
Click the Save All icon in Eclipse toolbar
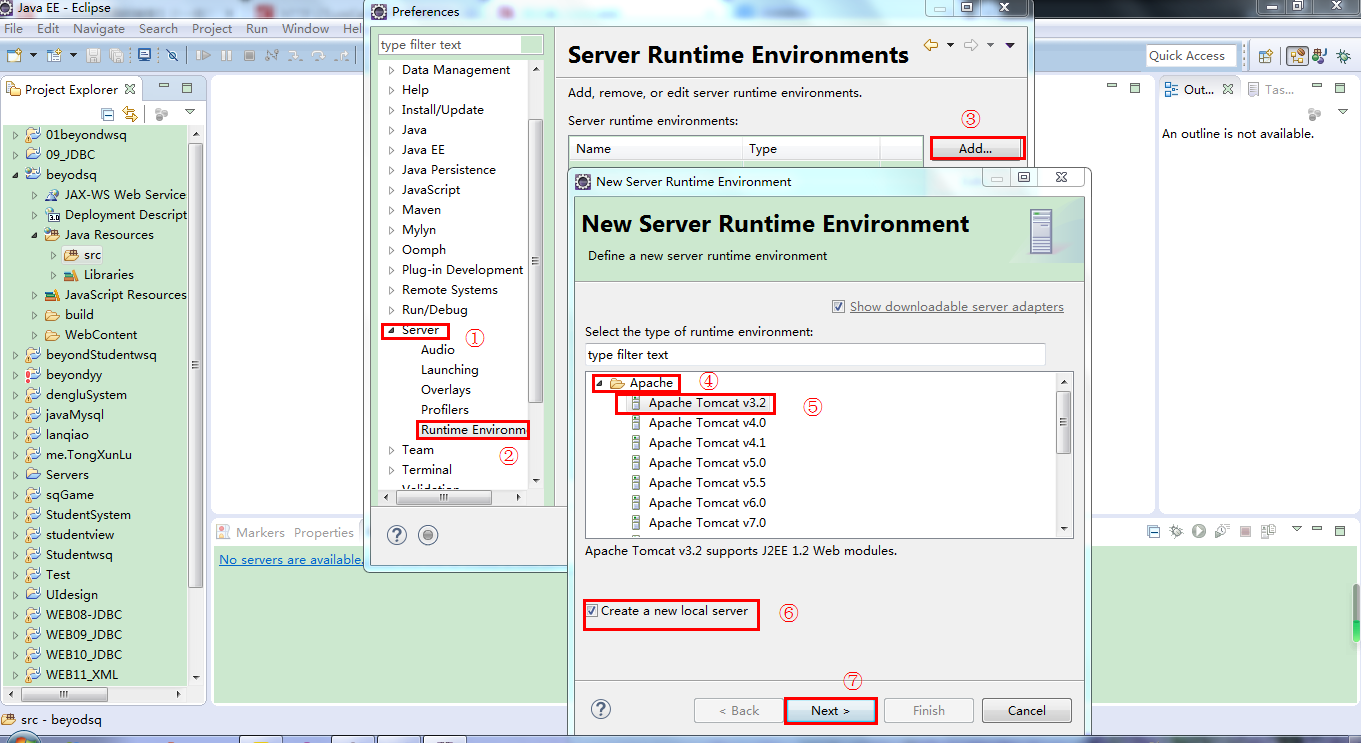coord(116,56)
